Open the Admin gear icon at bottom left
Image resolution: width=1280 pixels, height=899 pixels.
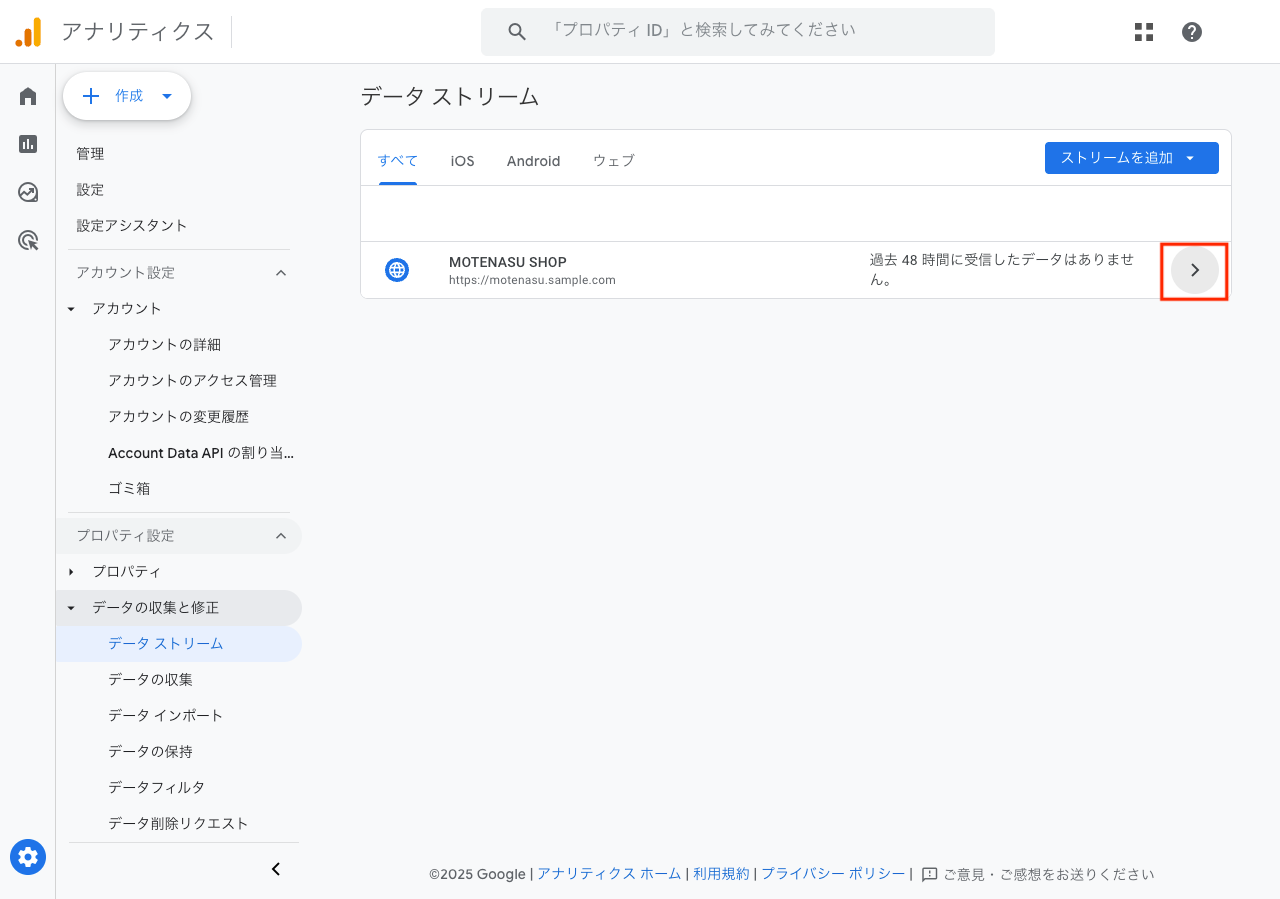coord(27,857)
